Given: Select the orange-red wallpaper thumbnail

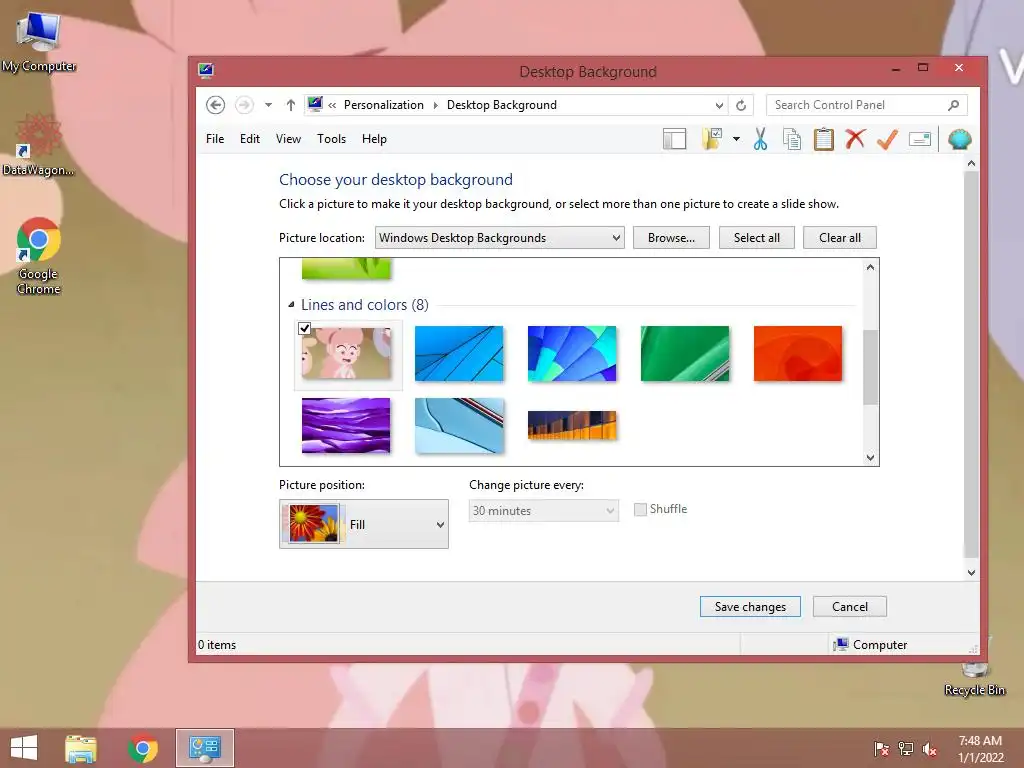Looking at the screenshot, I should 798,353.
